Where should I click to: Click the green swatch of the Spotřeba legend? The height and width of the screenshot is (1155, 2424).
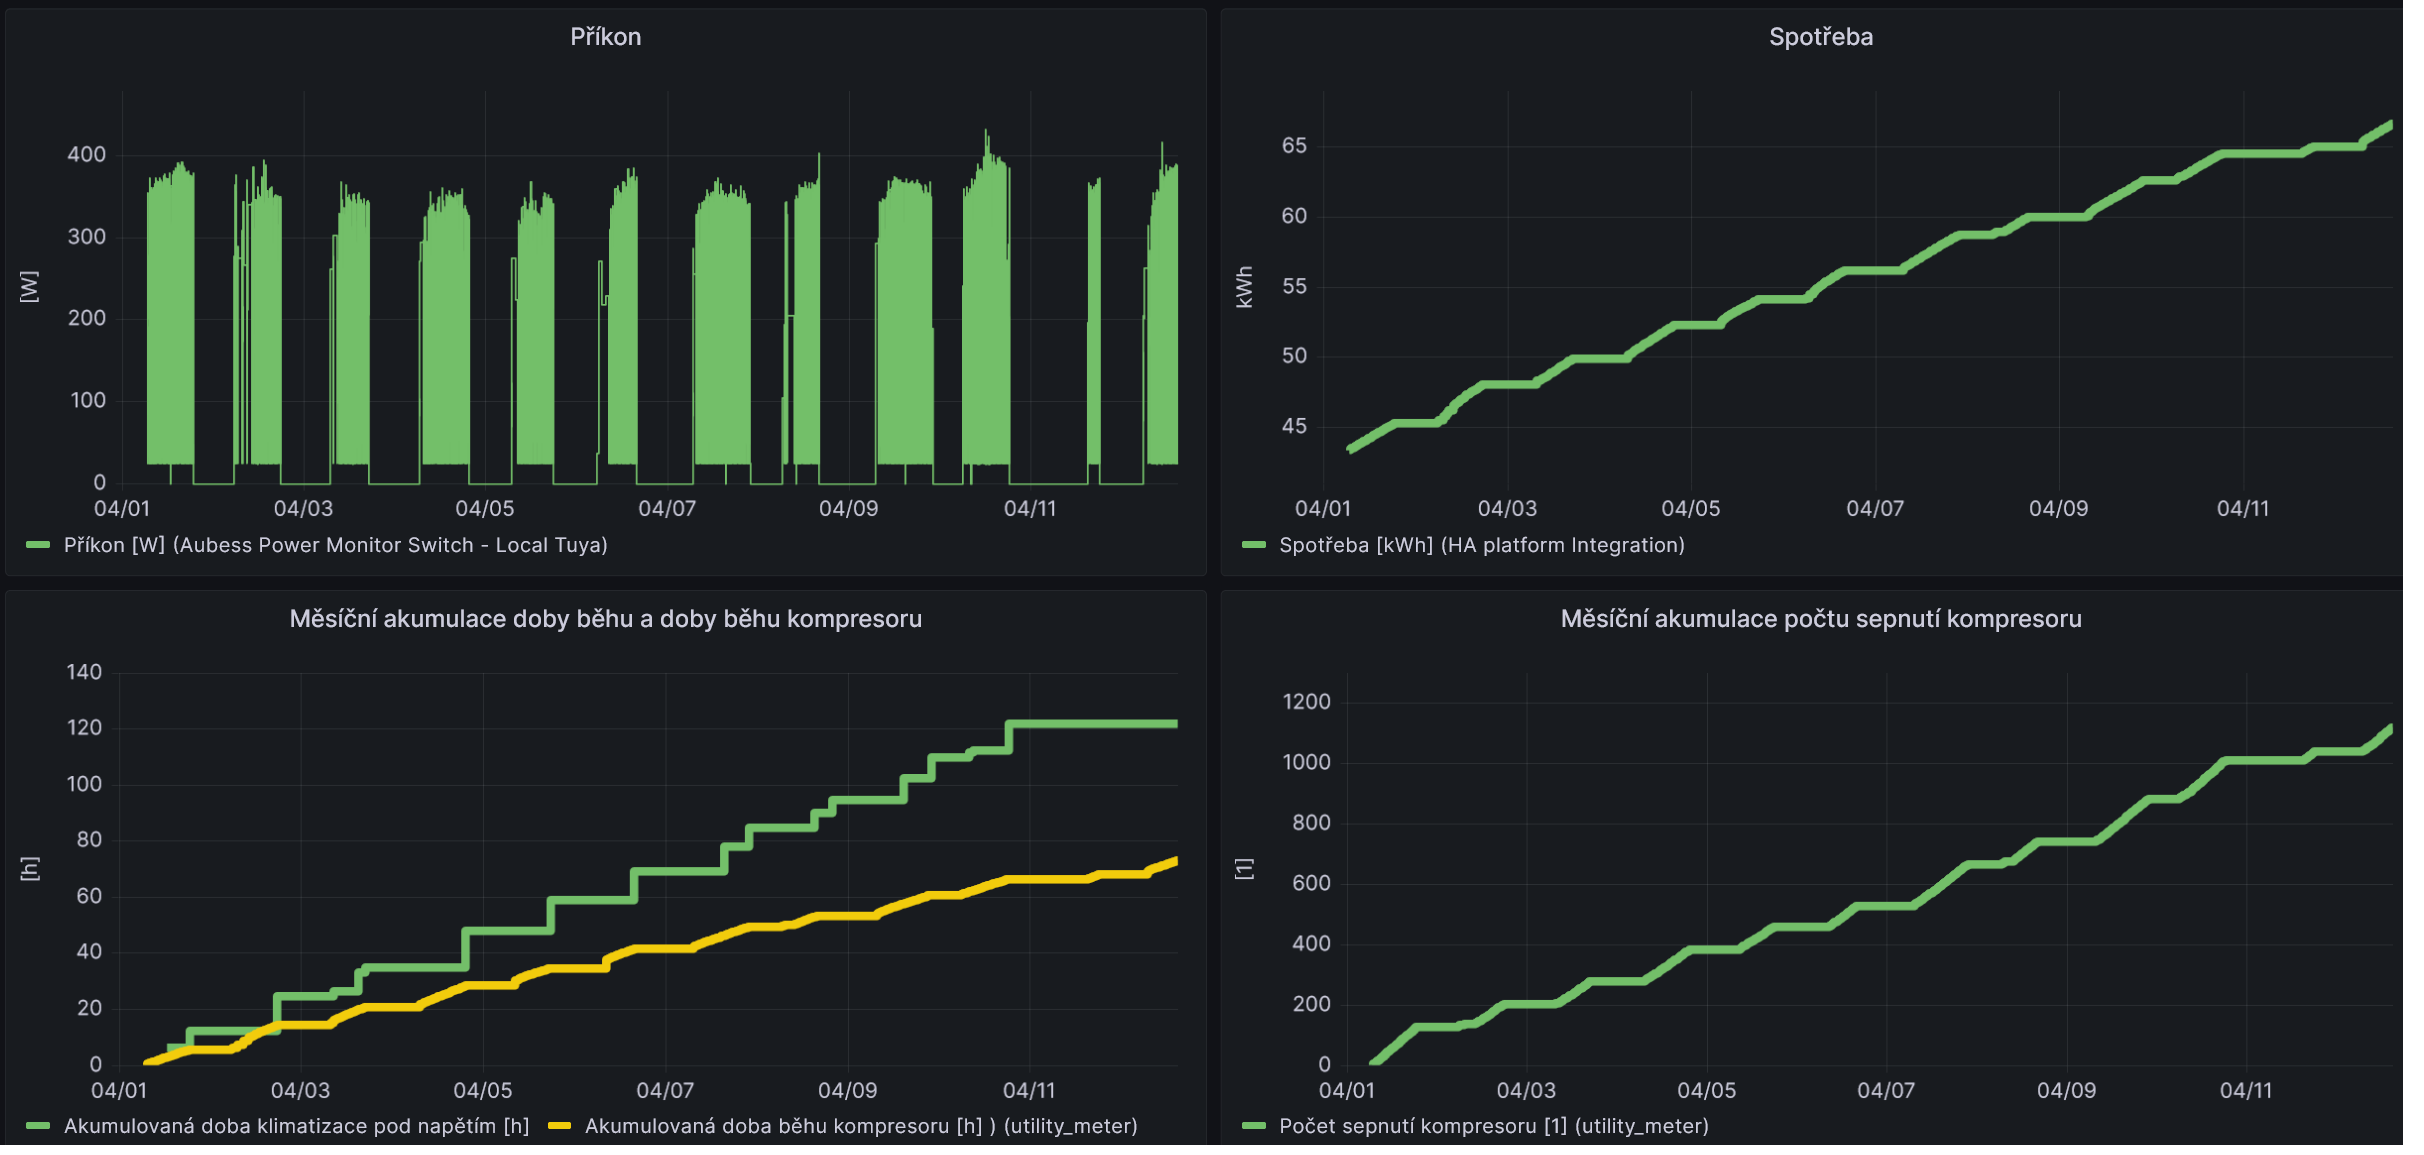[x=1254, y=545]
